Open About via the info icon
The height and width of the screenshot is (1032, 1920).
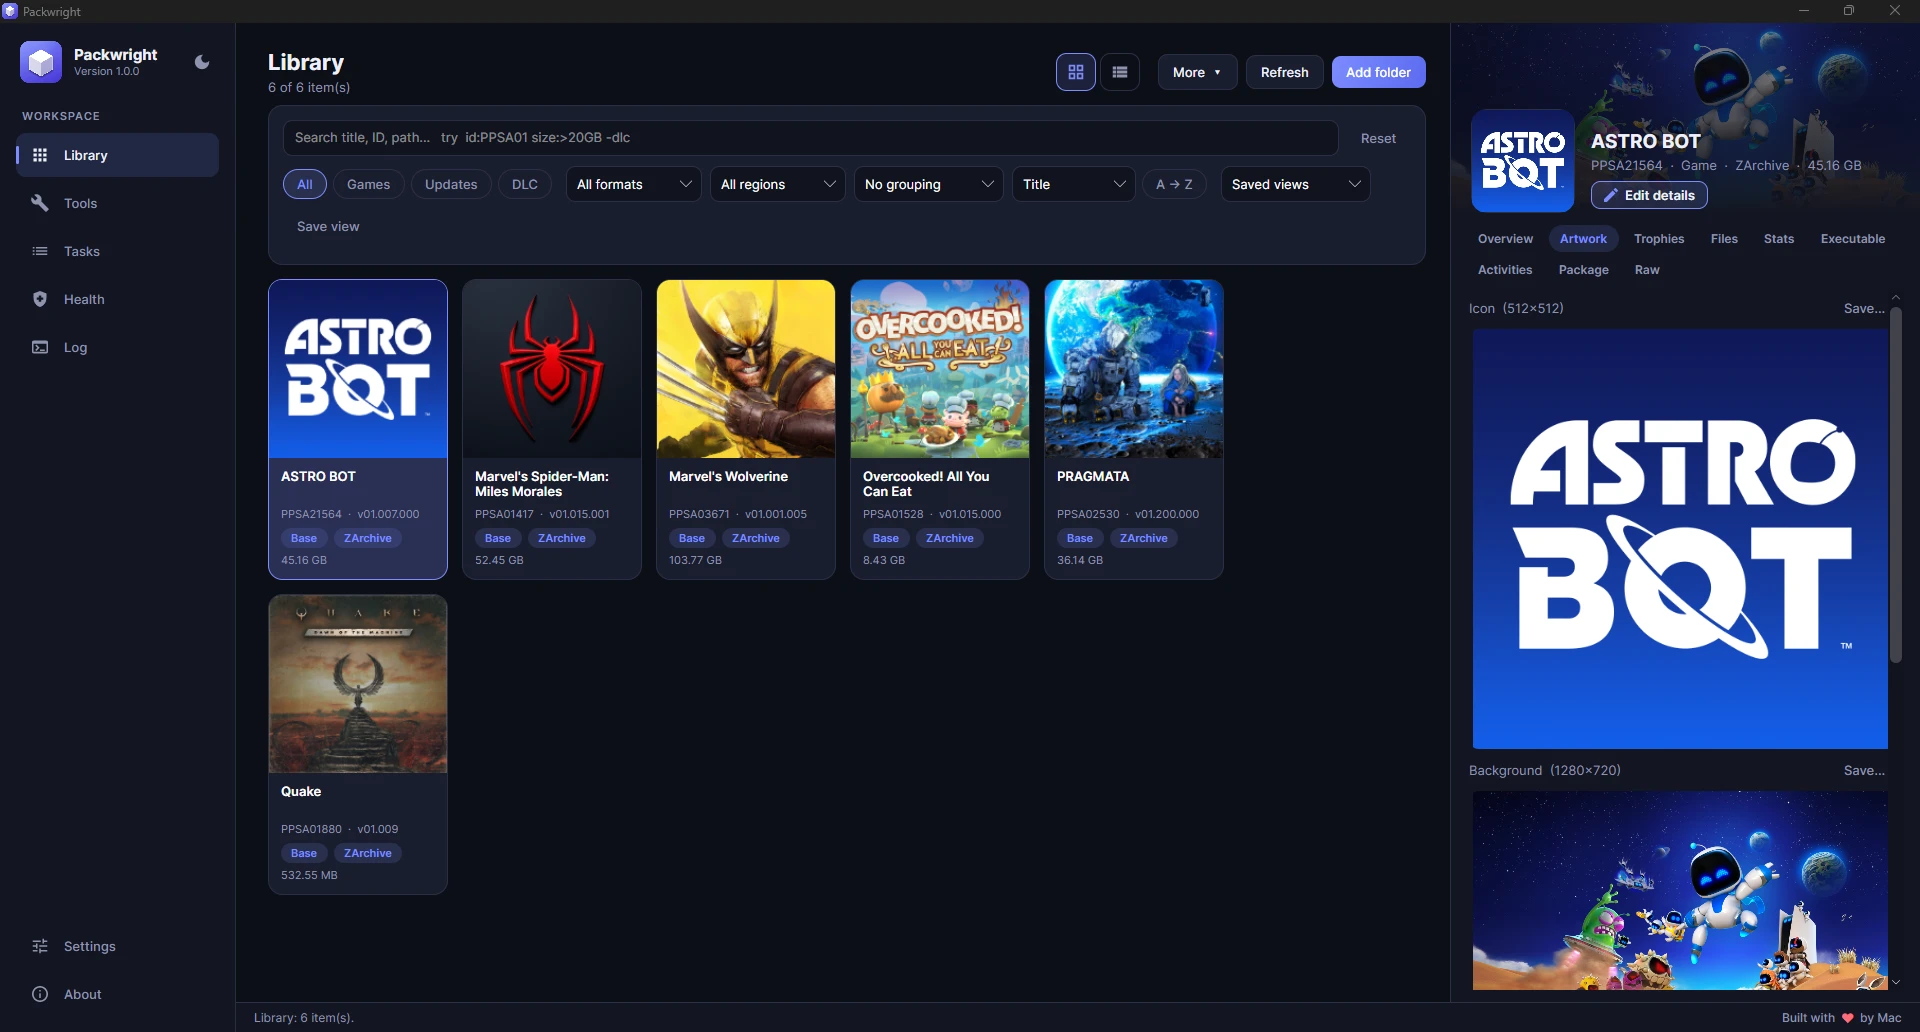pyautogui.click(x=40, y=994)
